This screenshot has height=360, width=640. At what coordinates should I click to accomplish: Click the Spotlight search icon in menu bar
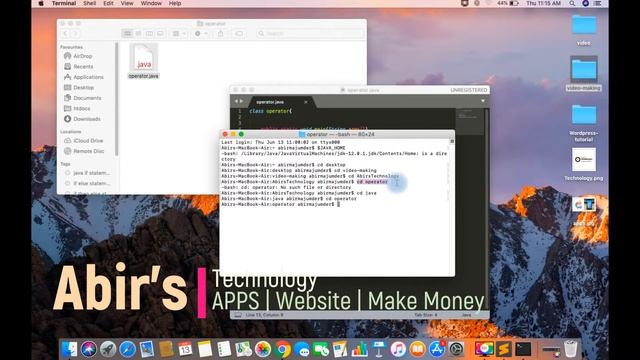[x=572, y=3]
